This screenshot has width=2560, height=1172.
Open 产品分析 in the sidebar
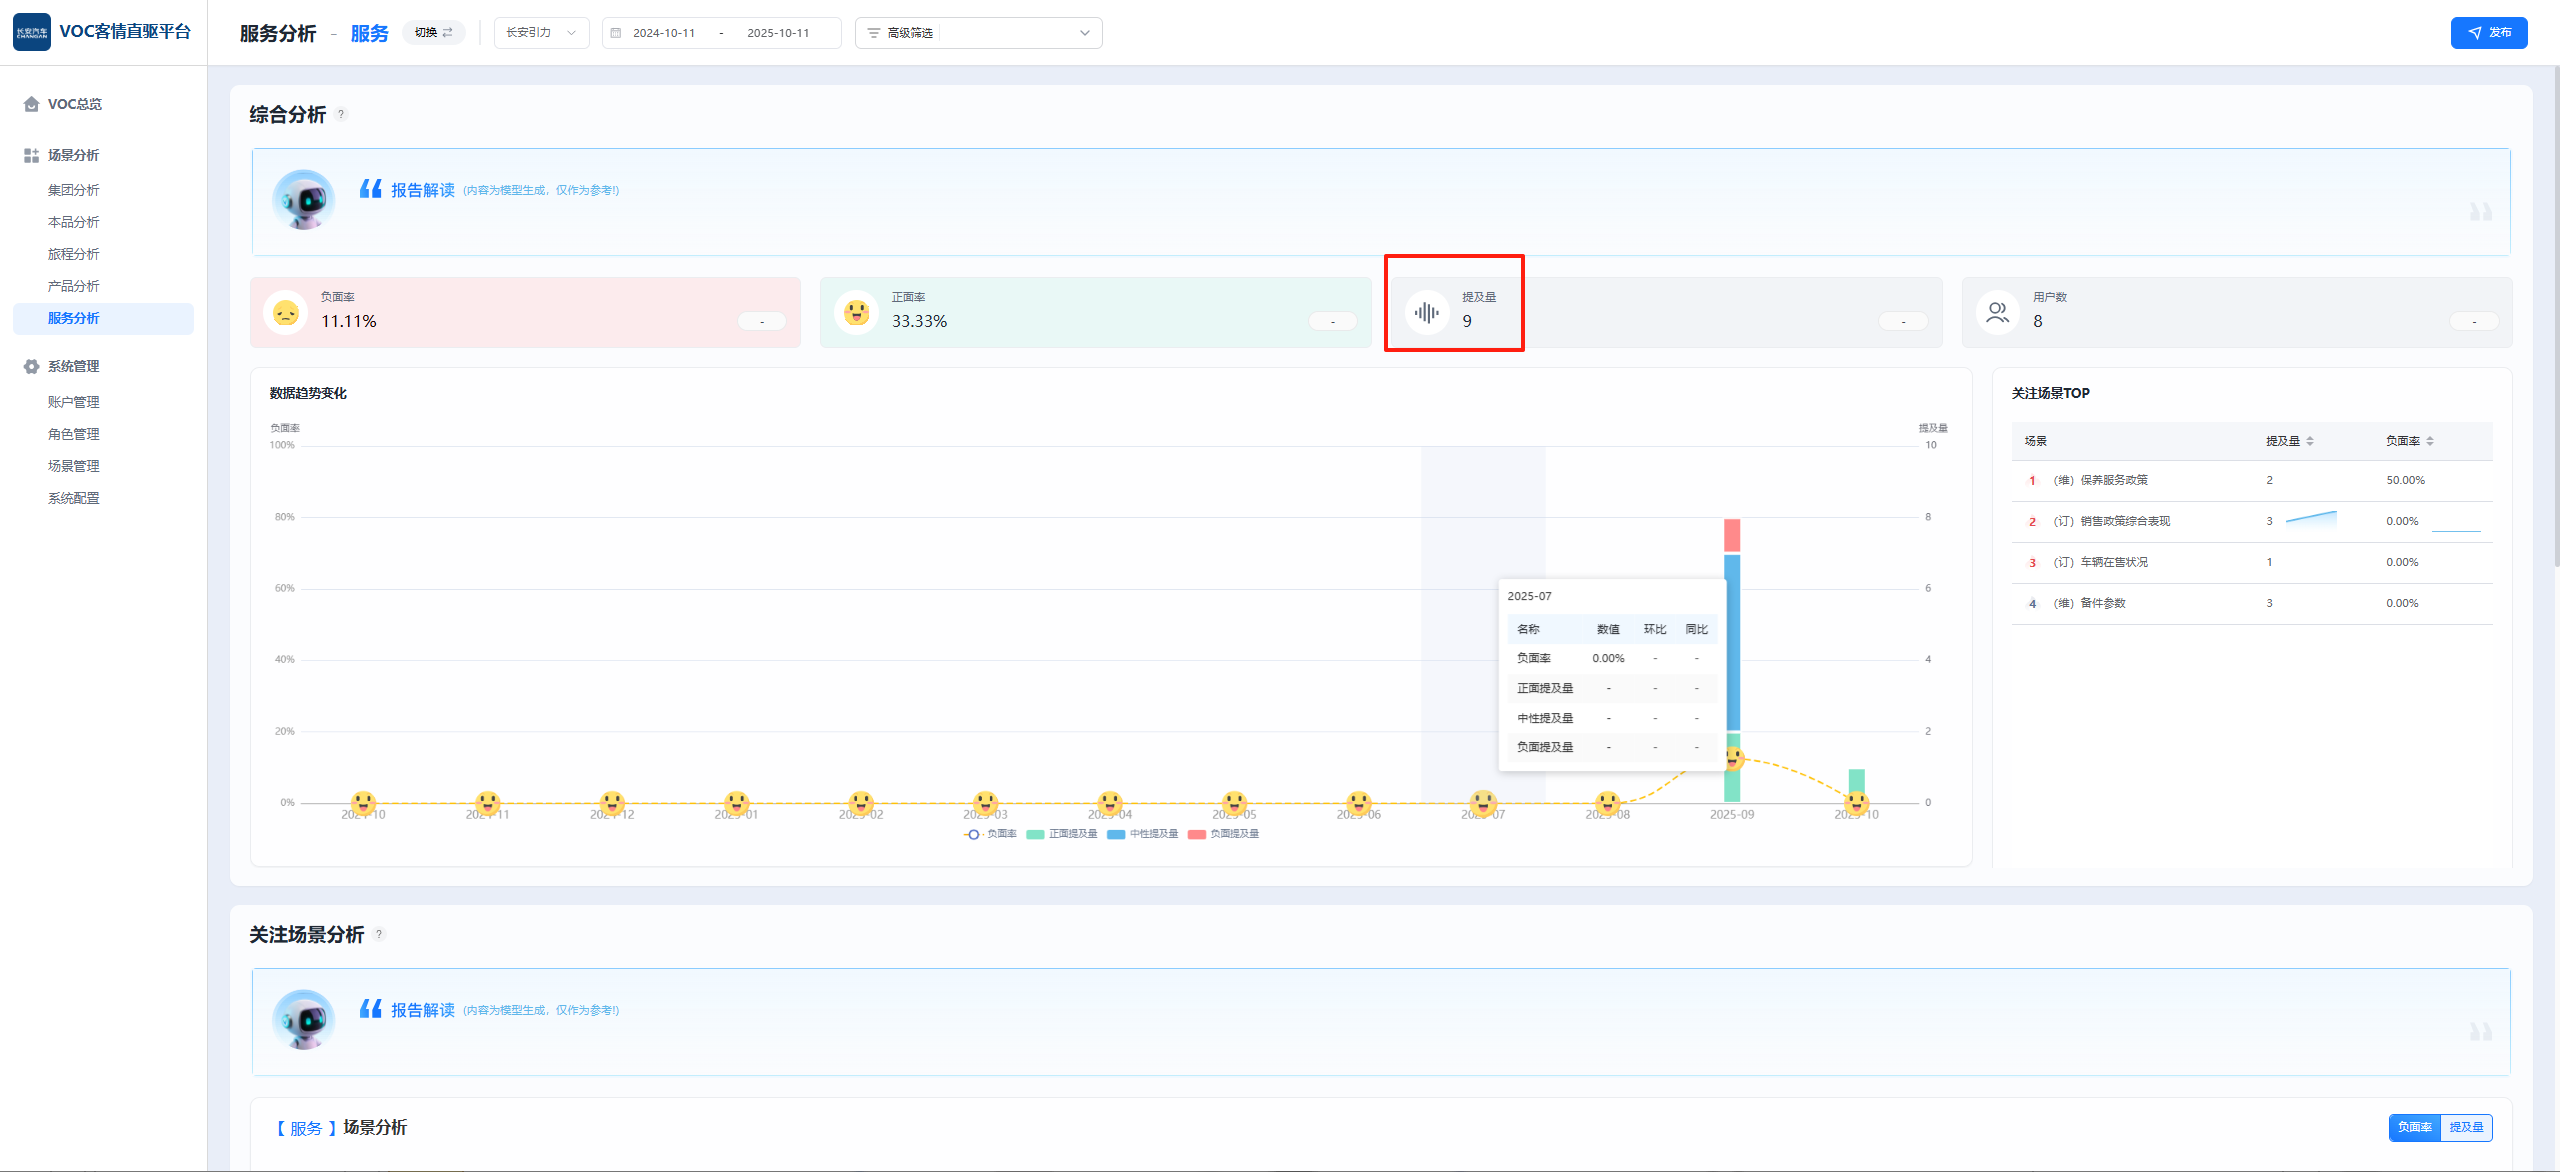tap(74, 286)
